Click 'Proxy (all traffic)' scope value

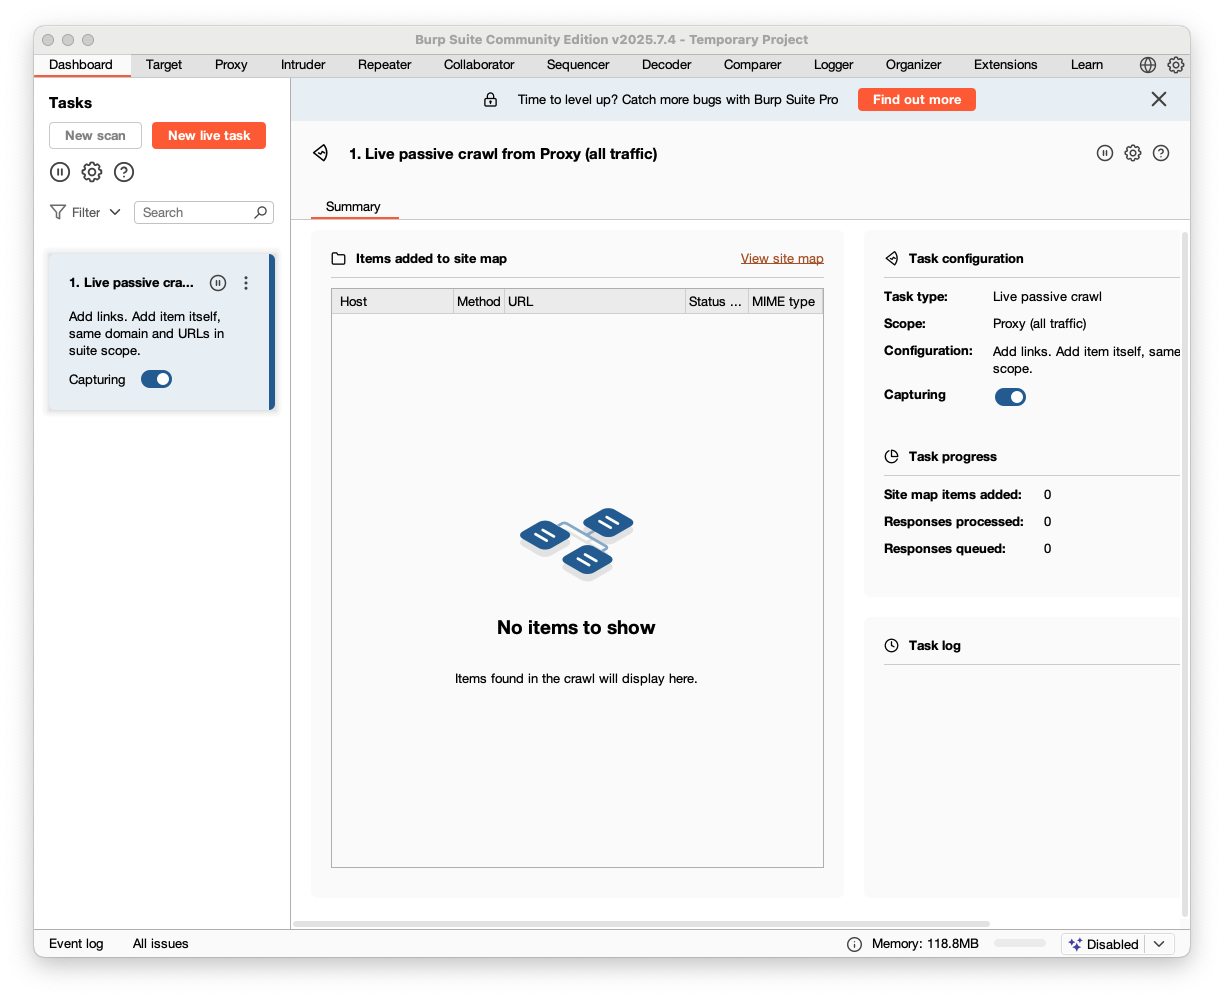[x=1039, y=324]
